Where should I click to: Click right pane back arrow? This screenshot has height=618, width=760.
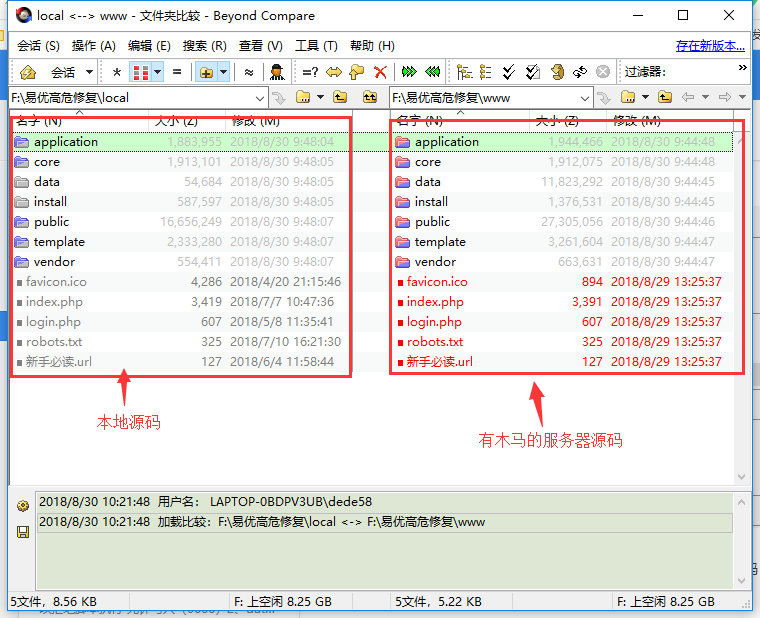688,97
